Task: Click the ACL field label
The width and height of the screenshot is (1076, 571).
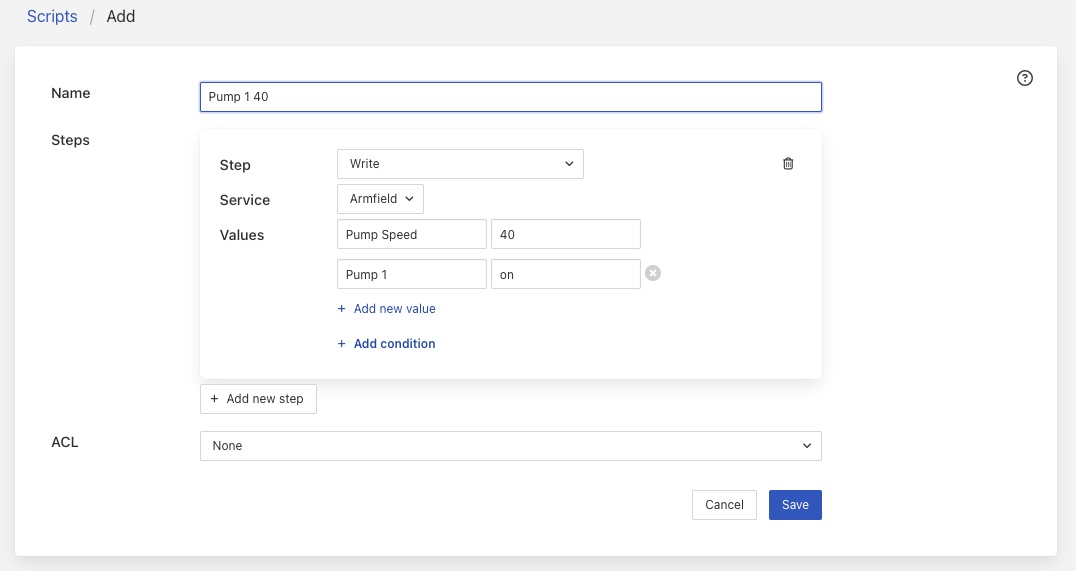Action: pyautogui.click(x=65, y=441)
